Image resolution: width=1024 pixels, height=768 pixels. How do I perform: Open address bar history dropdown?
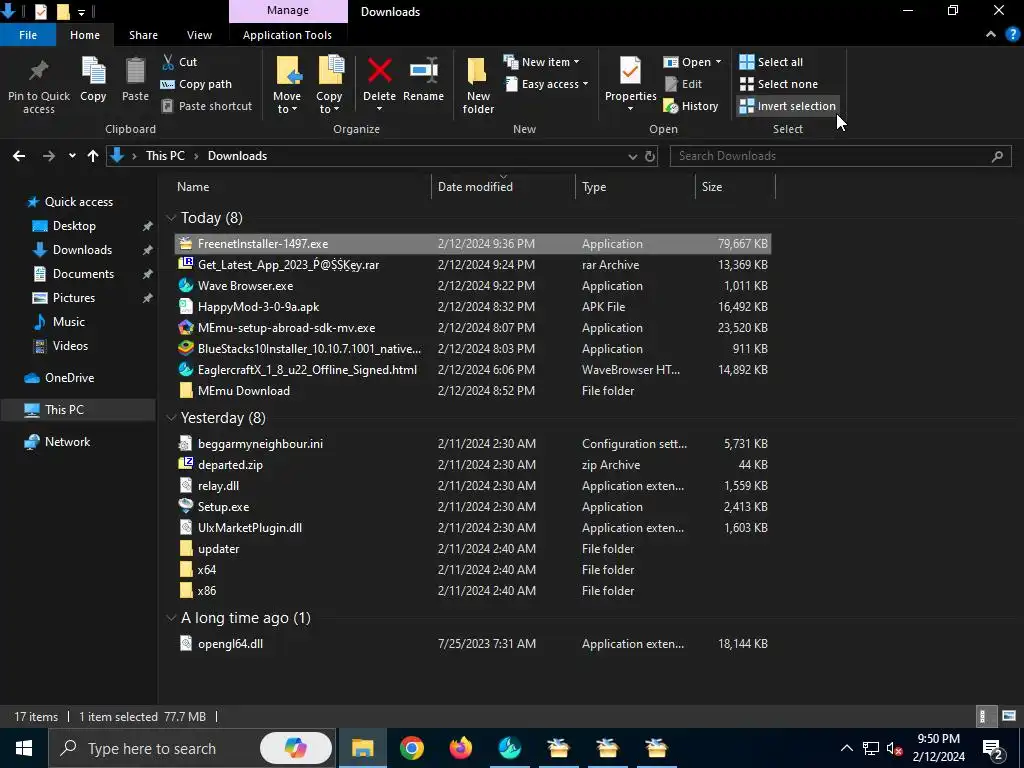point(632,156)
